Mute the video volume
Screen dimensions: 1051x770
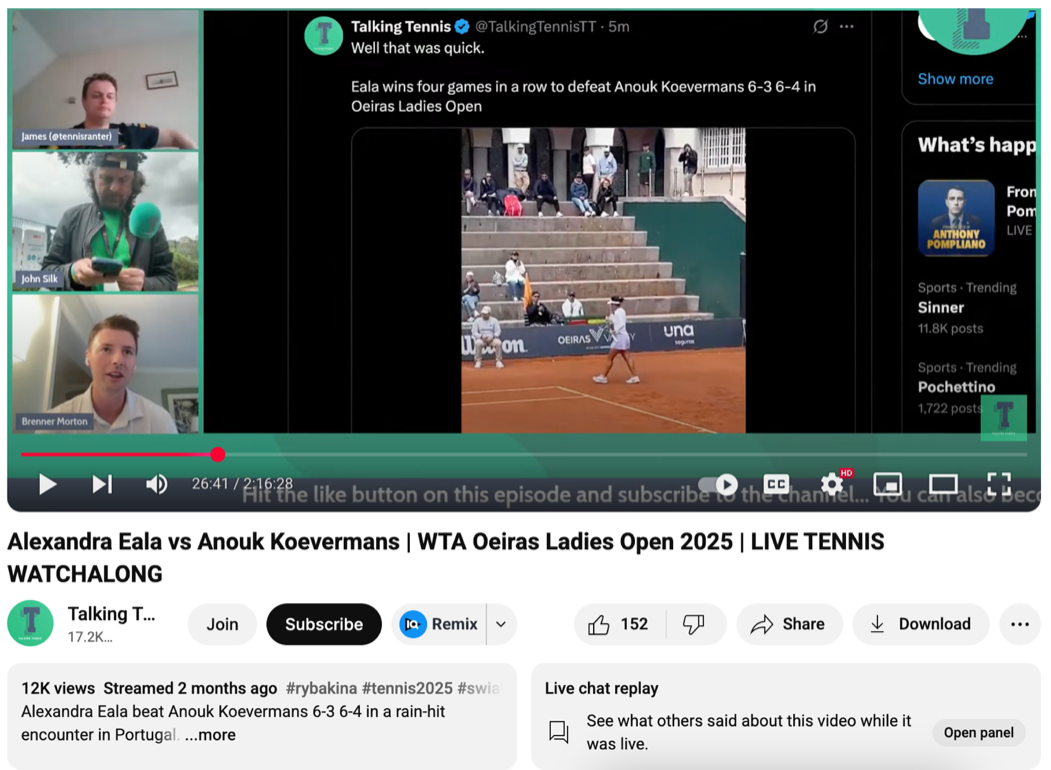(157, 484)
